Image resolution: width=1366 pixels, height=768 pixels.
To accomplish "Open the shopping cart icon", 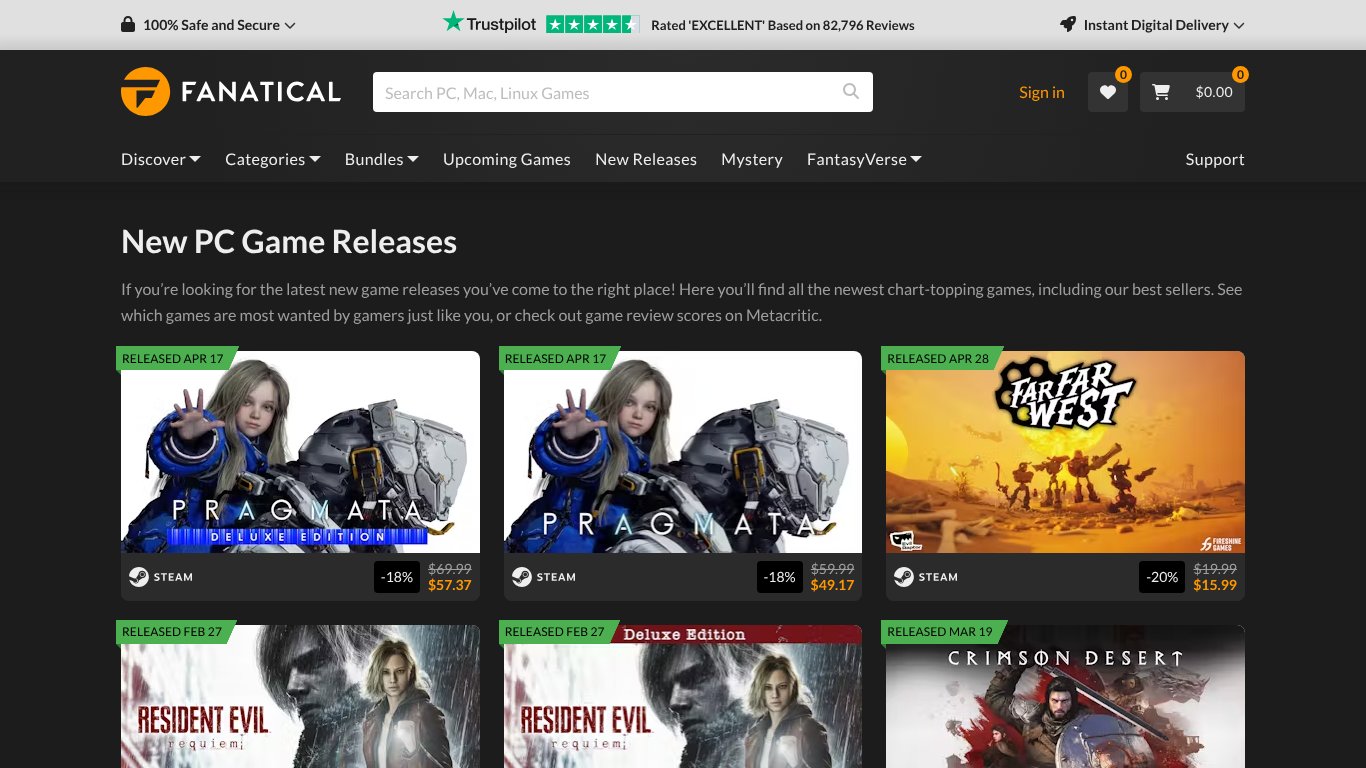I will [x=1161, y=92].
